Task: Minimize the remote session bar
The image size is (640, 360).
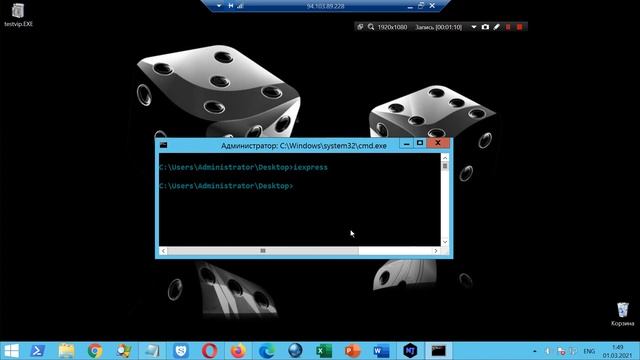Action: click(x=410, y=6)
